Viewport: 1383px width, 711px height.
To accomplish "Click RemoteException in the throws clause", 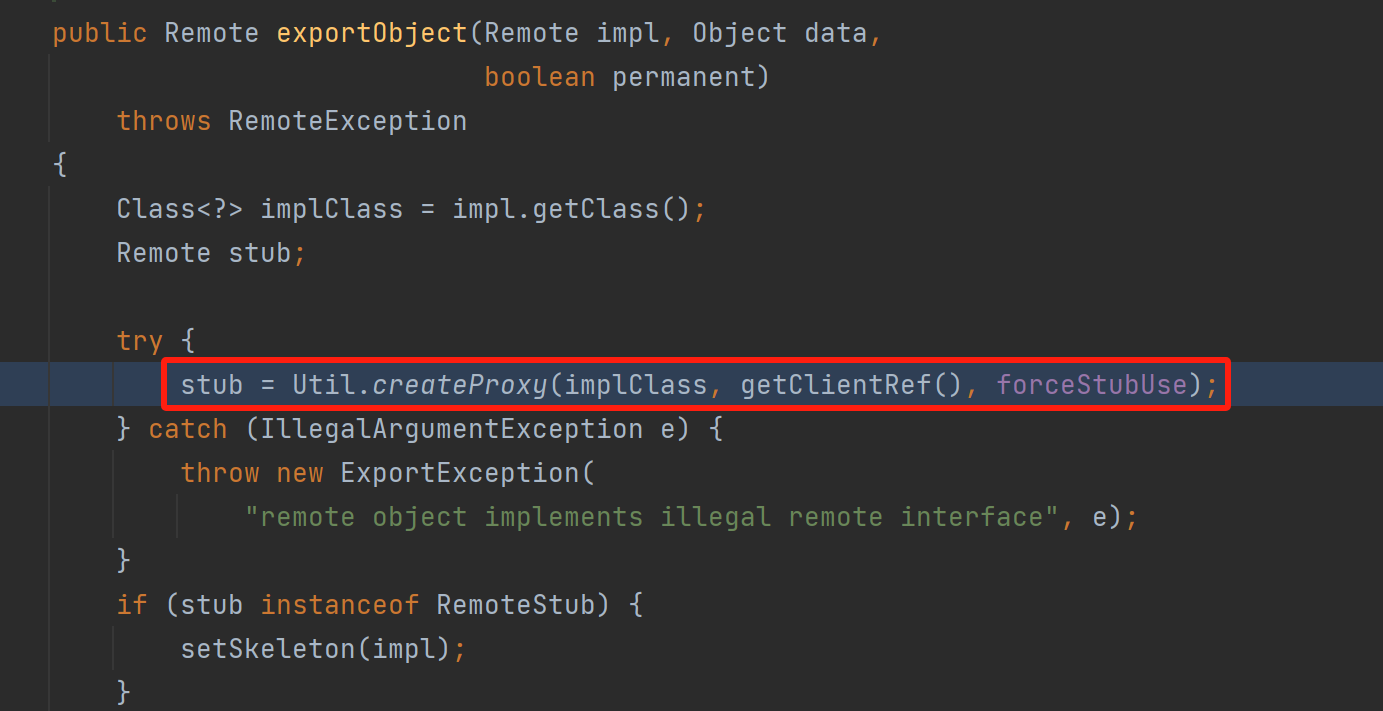I will (x=347, y=121).
